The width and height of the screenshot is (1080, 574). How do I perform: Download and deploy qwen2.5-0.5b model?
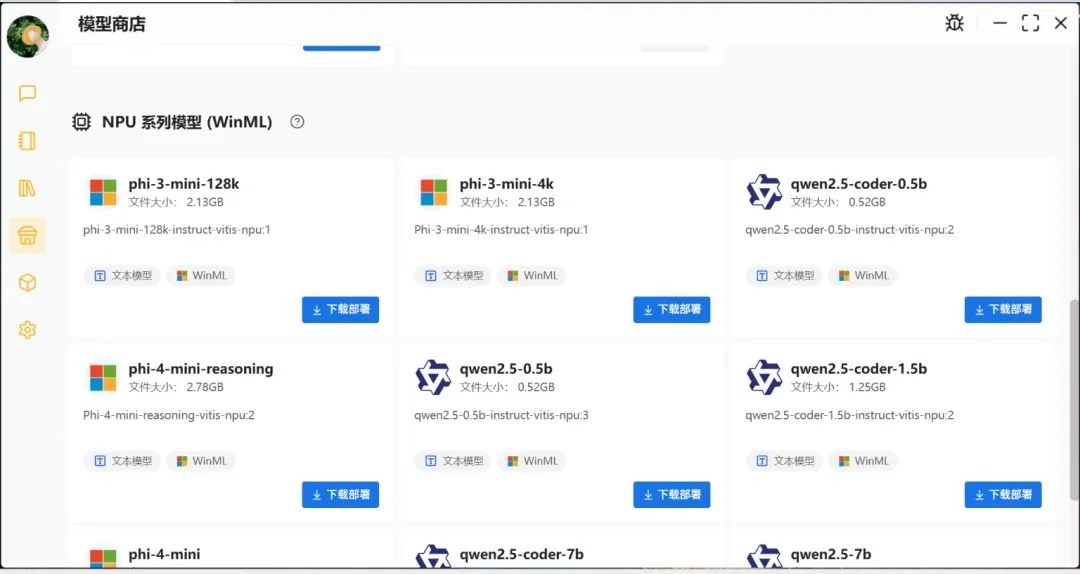point(671,495)
